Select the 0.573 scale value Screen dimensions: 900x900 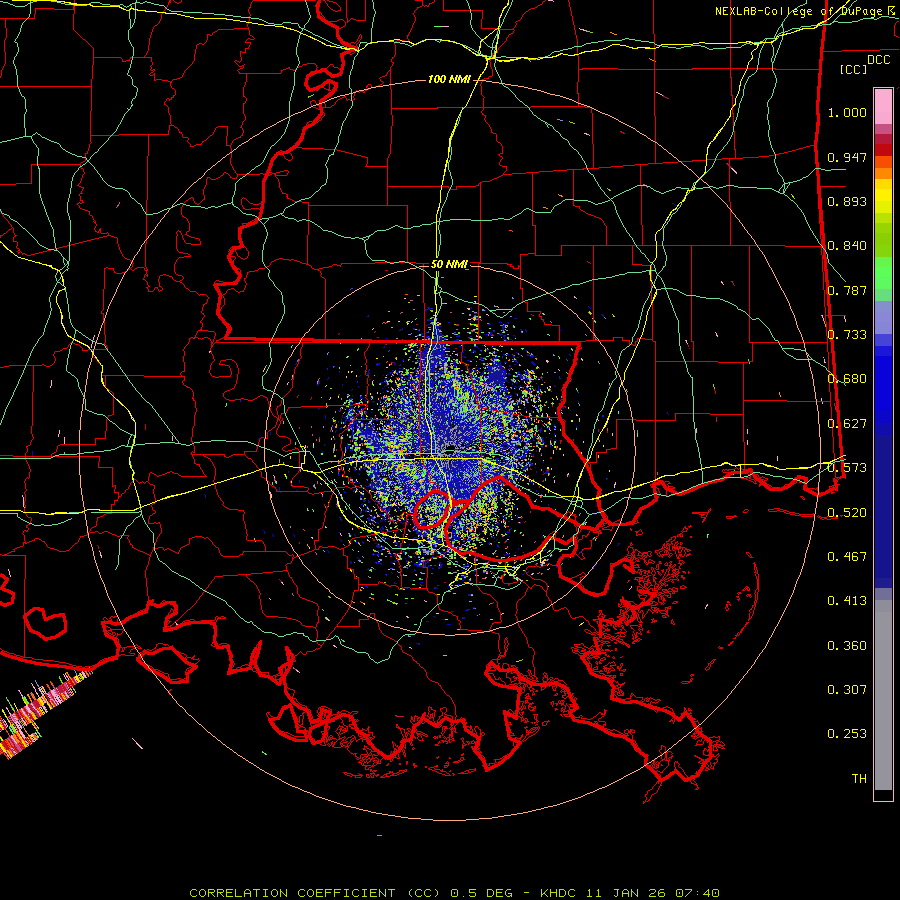[x=847, y=468]
